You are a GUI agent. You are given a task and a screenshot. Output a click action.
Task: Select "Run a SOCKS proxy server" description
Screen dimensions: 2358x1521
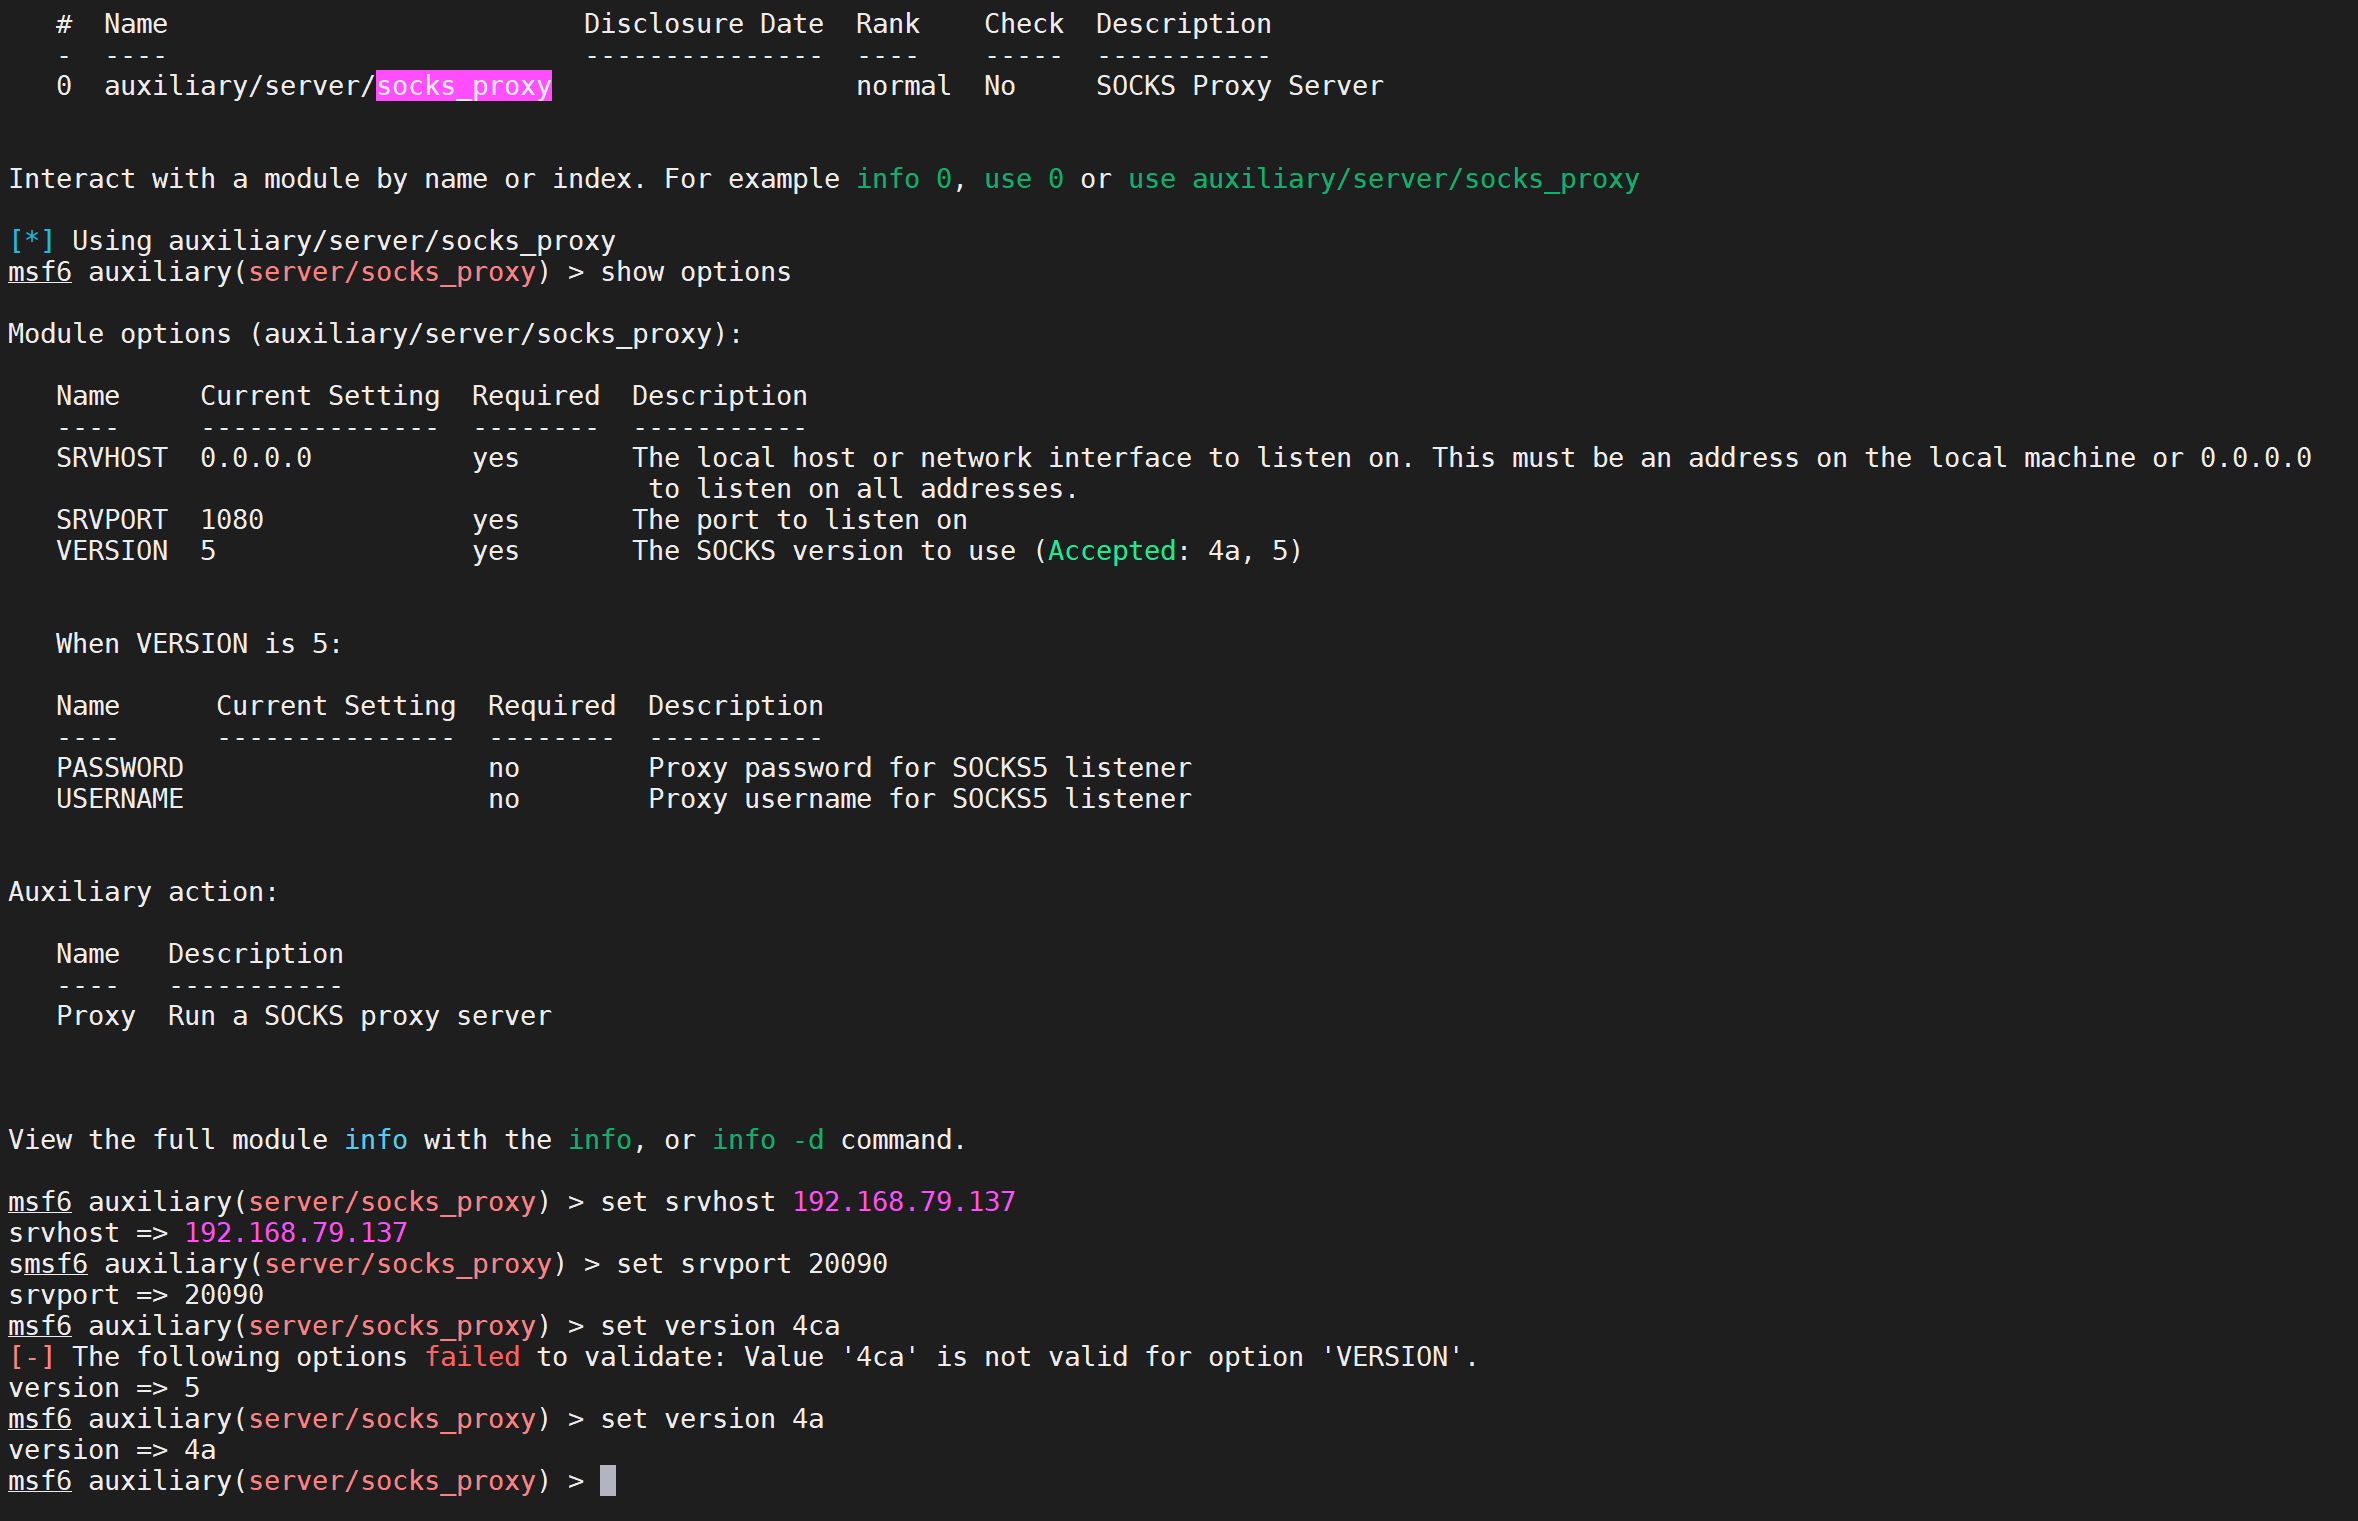[360, 1016]
